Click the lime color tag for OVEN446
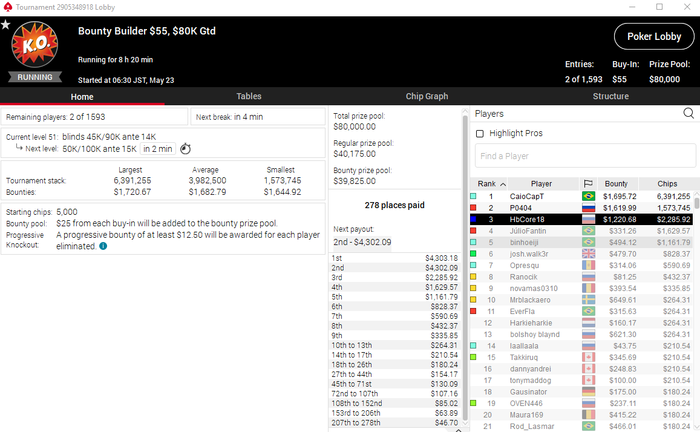 click(473, 403)
